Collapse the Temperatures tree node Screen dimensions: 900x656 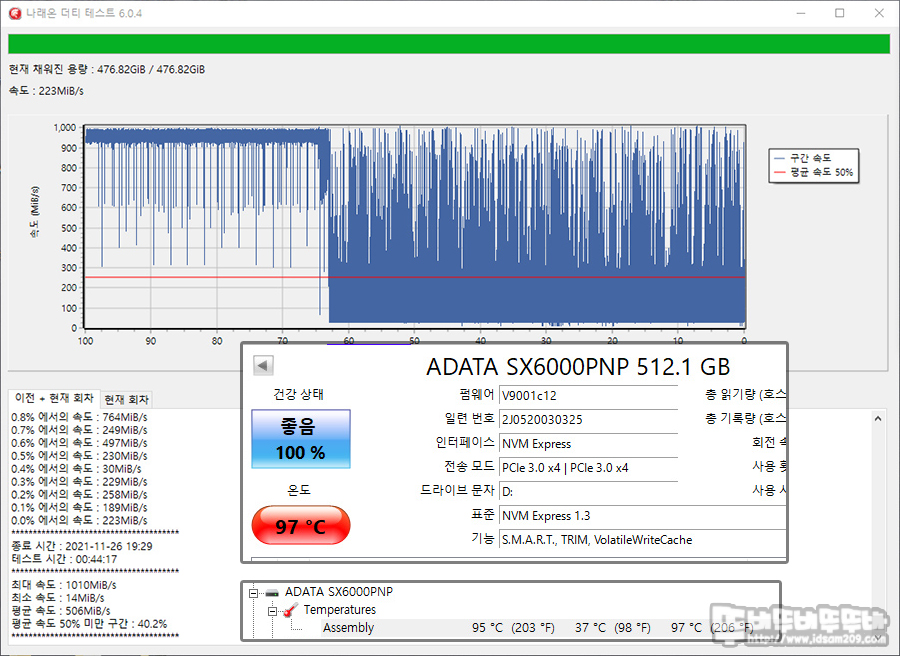273,611
